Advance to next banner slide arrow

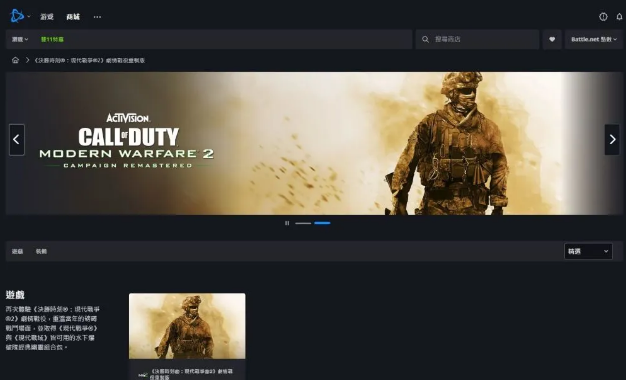tap(612, 139)
